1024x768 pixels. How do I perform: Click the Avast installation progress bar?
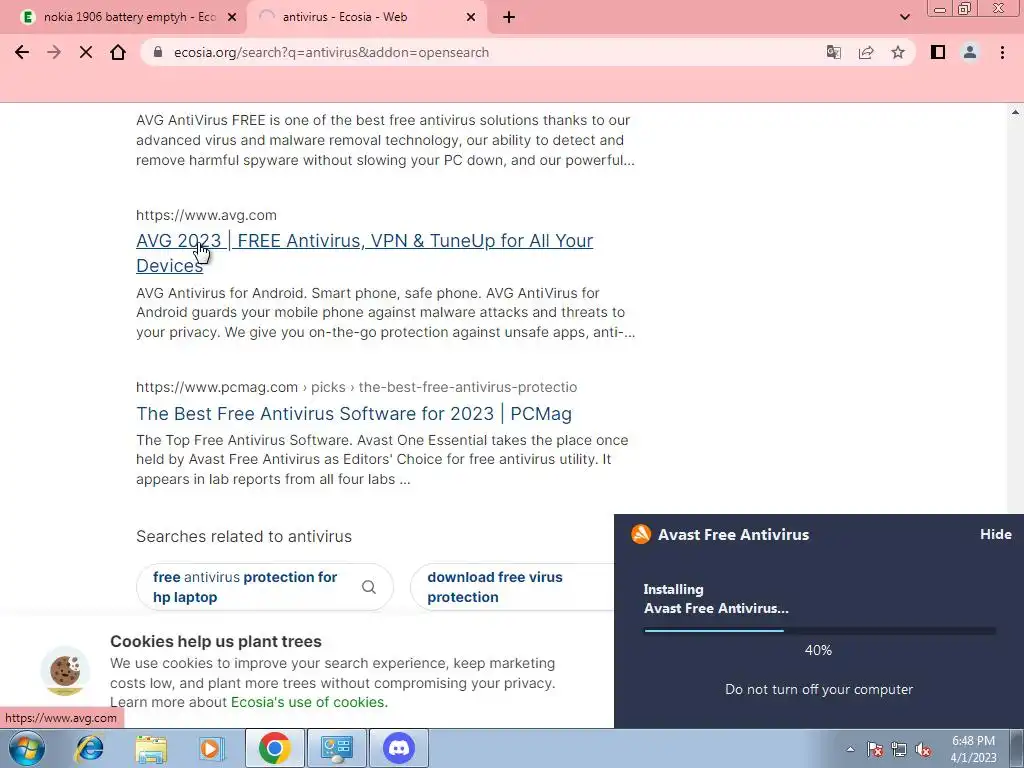coord(820,631)
